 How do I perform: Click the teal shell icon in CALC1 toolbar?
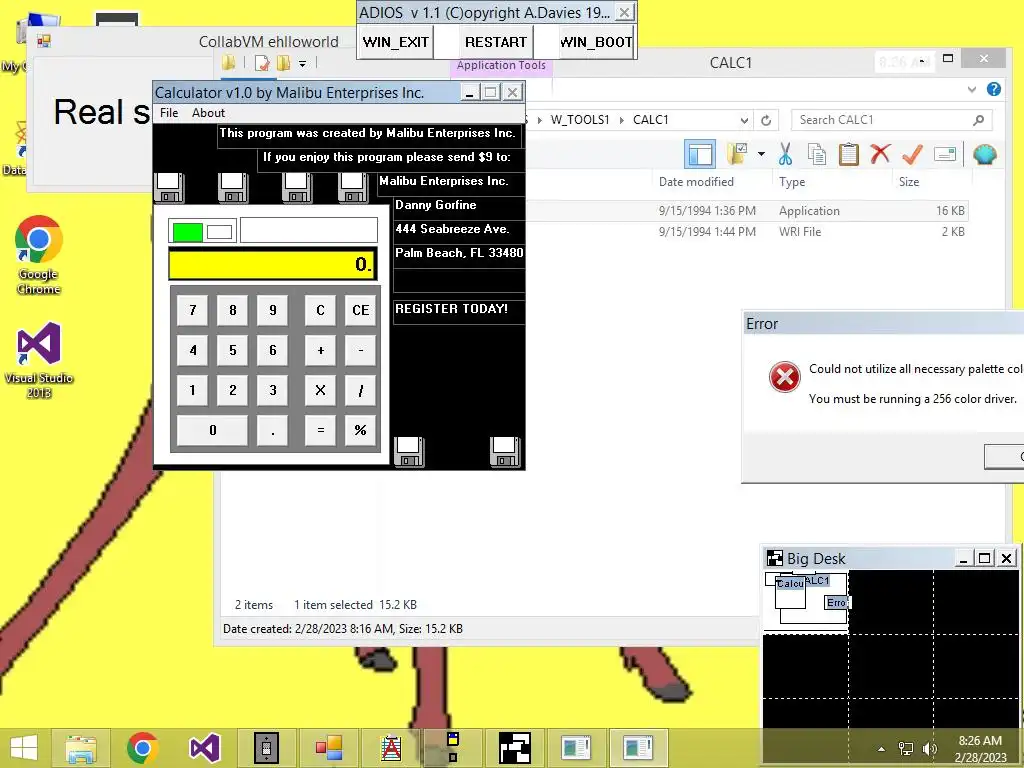(984, 155)
